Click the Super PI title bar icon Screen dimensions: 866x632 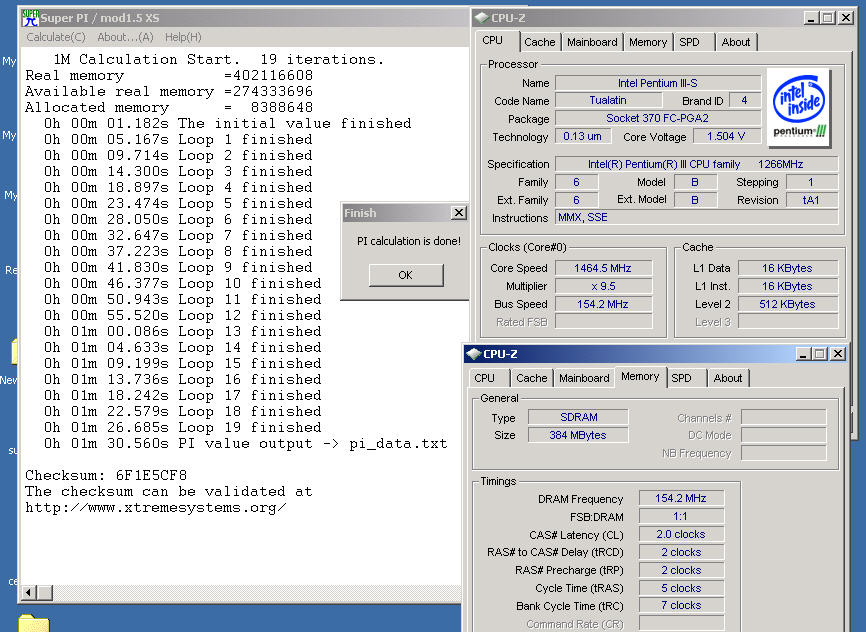(30, 18)
